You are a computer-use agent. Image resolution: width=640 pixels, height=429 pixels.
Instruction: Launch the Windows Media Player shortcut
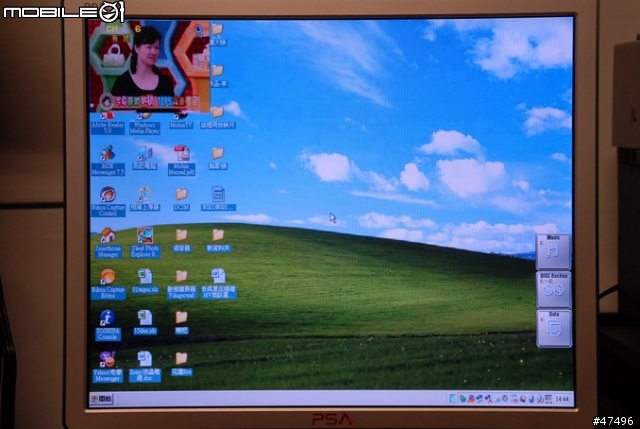point(144,125)
